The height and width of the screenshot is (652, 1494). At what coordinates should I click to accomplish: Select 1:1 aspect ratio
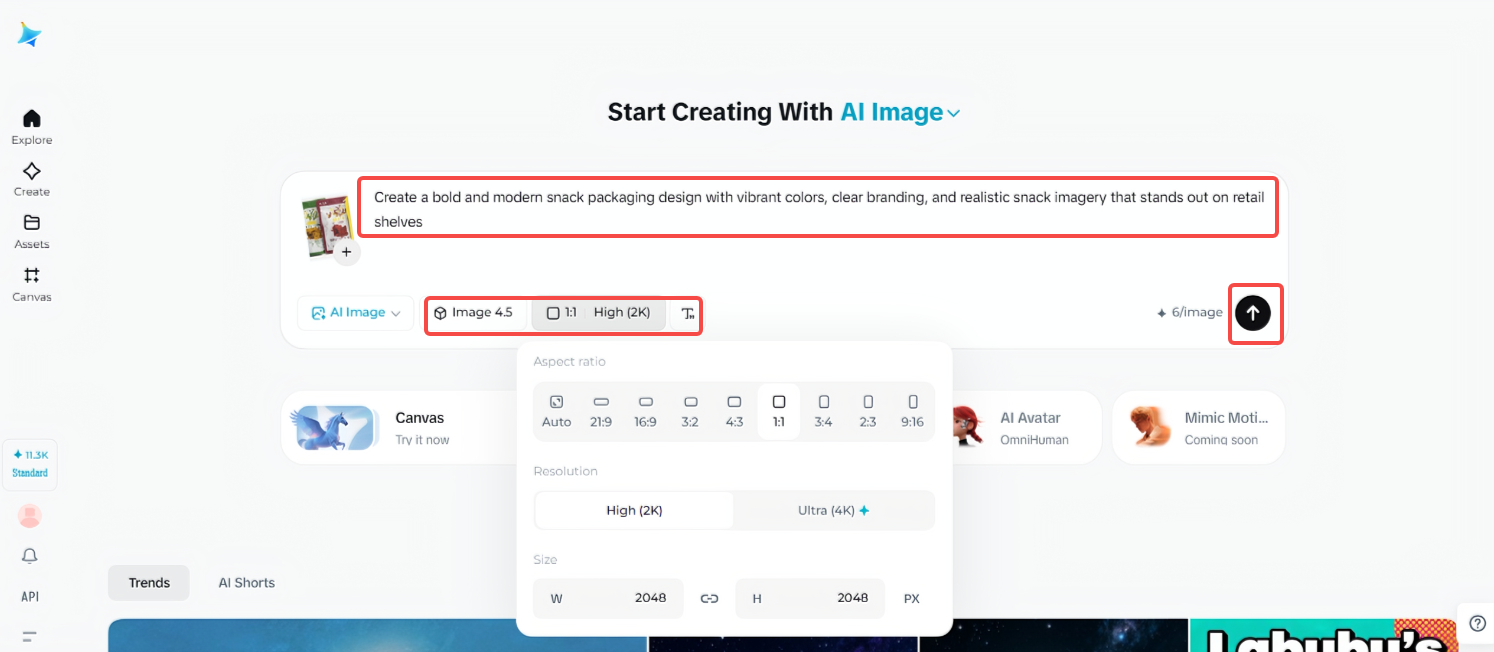[x=779, y=411]
